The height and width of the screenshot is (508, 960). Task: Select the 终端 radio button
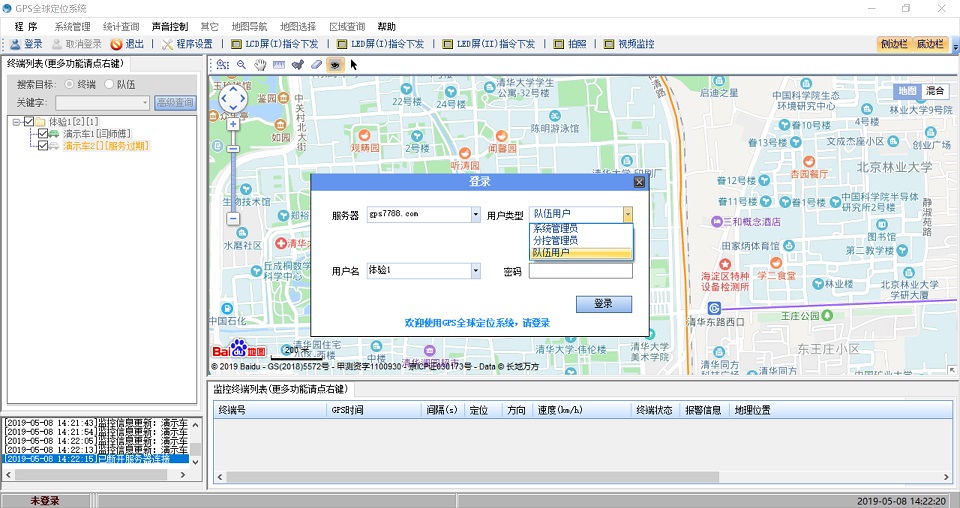[69, 84]
